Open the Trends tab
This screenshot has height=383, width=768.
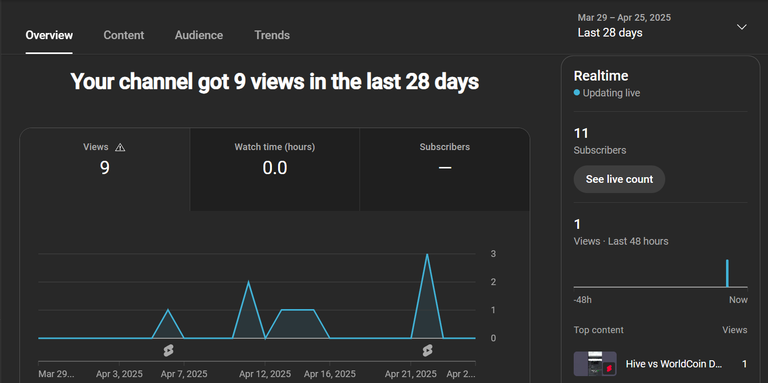tap(272, 35)
